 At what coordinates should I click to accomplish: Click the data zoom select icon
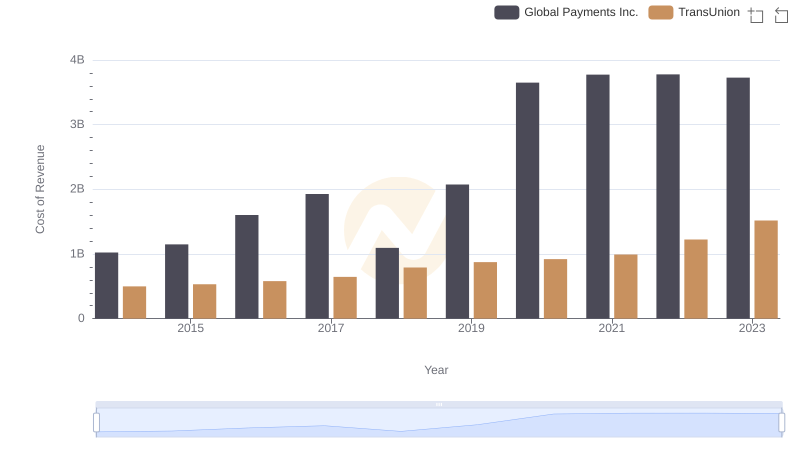[x=756, y=15]
